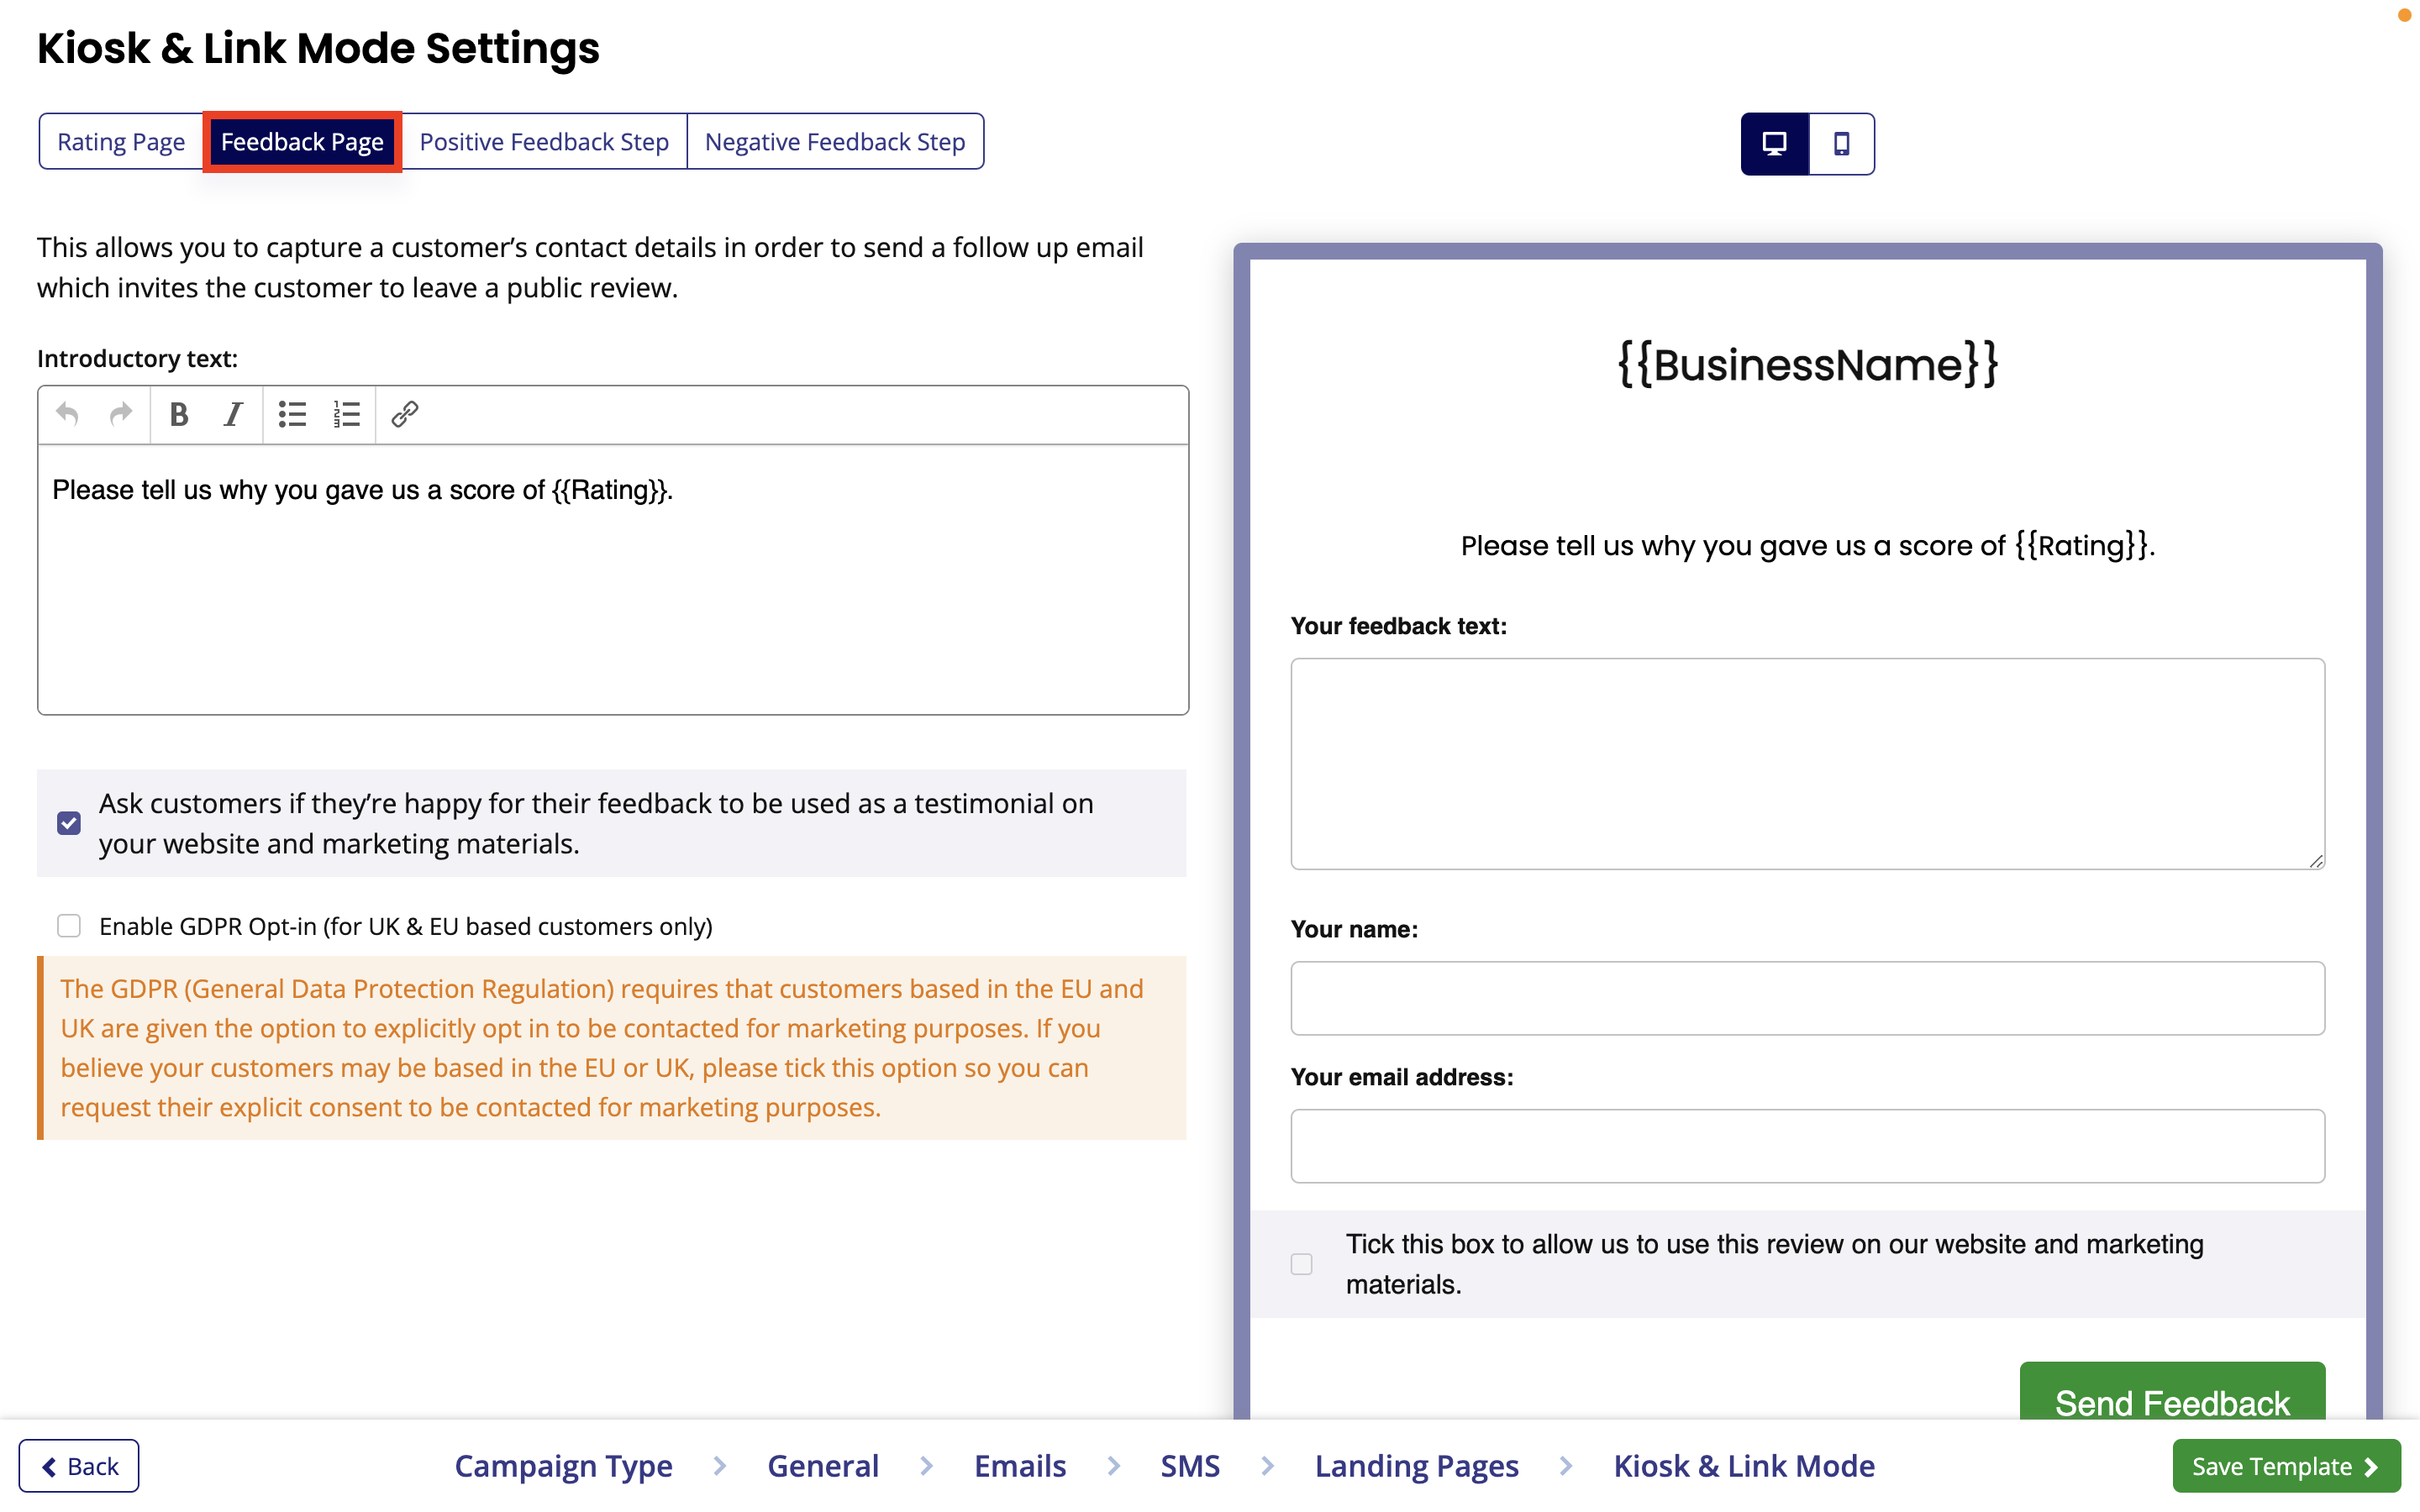Image resolution: width=2420 pixels, height=1512 pixels.
Task: Open the Rating Page tab
Action: pyautogui.click(x=121, y=142)
